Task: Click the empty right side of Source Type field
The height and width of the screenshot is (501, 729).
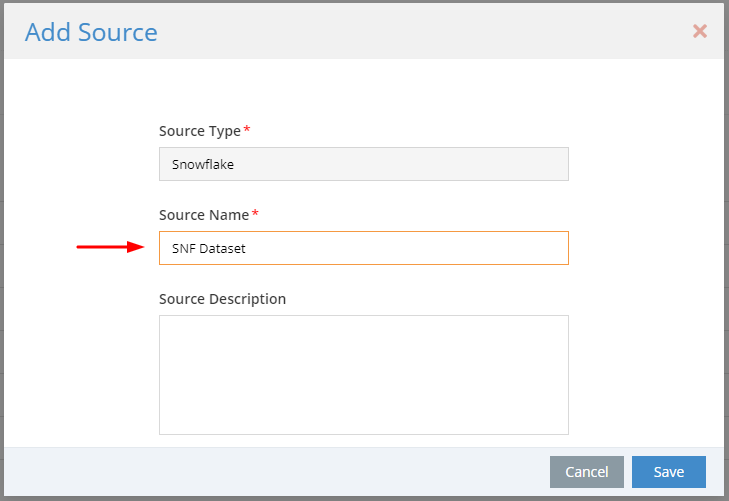Action: pos(465,164)
